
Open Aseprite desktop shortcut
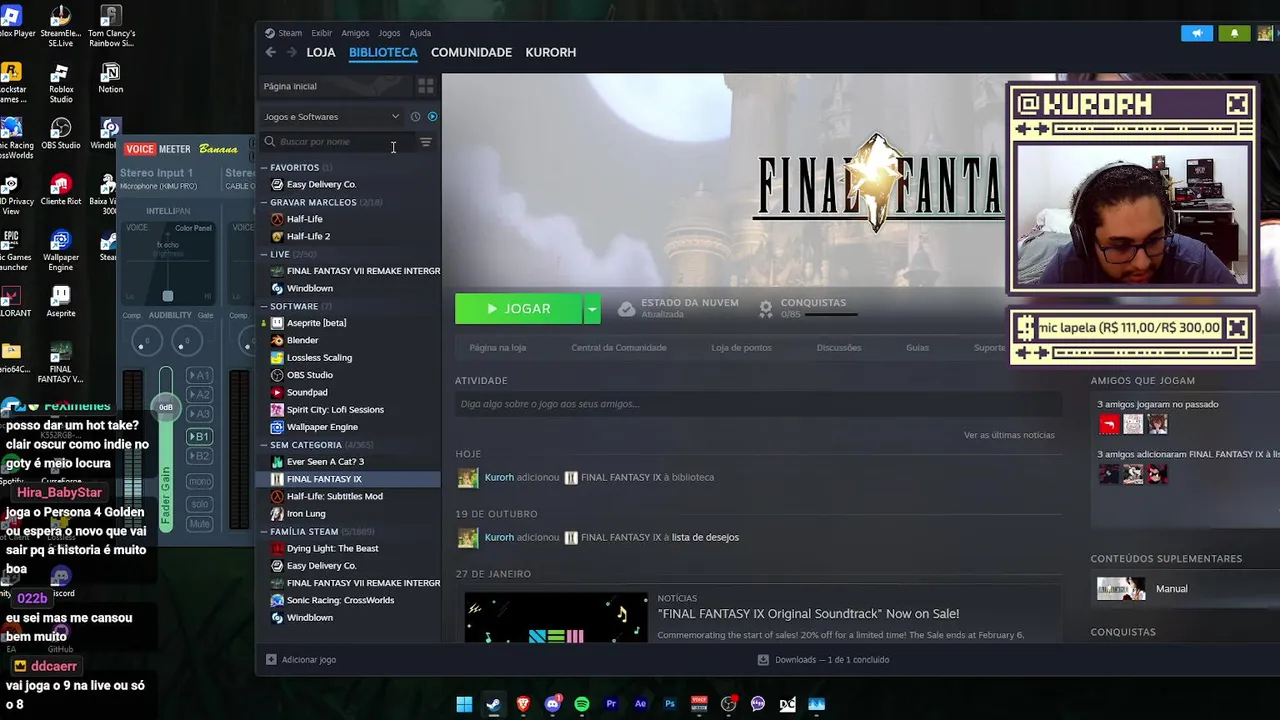[61, 302]
